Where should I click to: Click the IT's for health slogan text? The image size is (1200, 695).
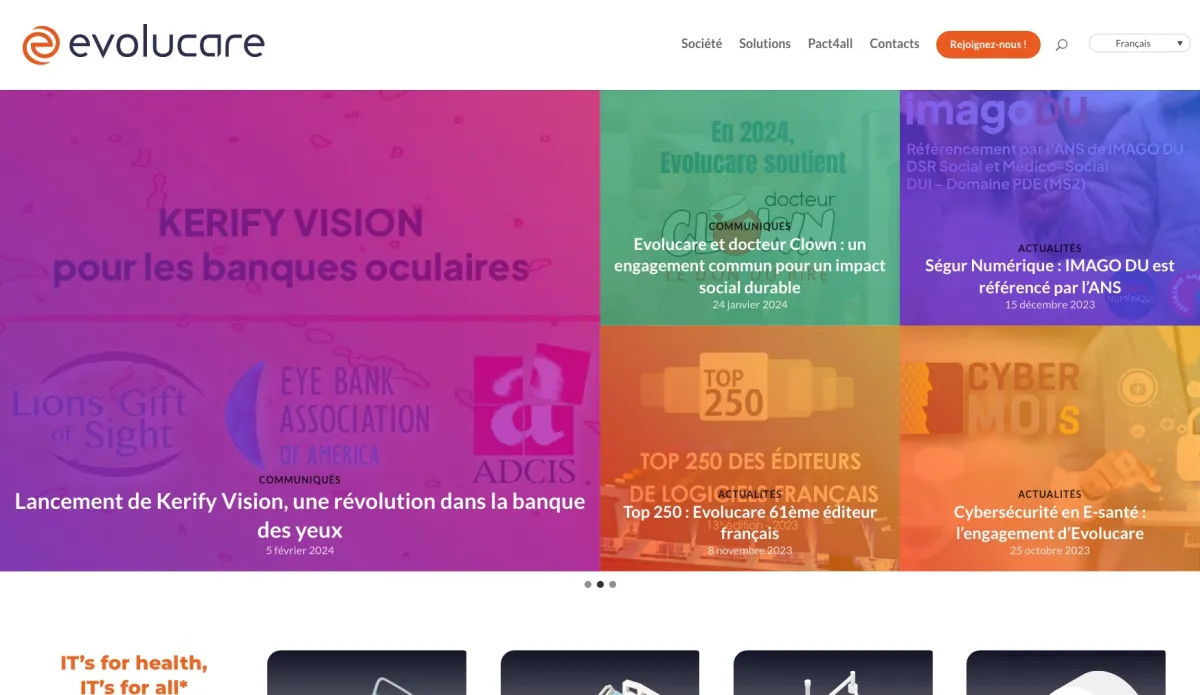tap(134, 675)
